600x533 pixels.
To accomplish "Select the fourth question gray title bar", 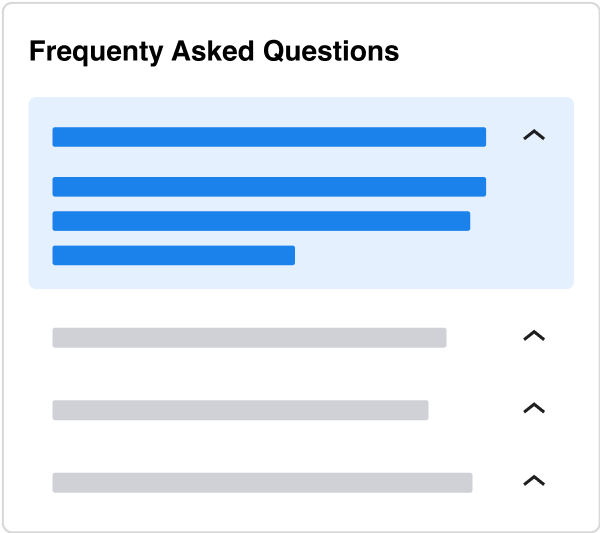I will pos(262,483).
